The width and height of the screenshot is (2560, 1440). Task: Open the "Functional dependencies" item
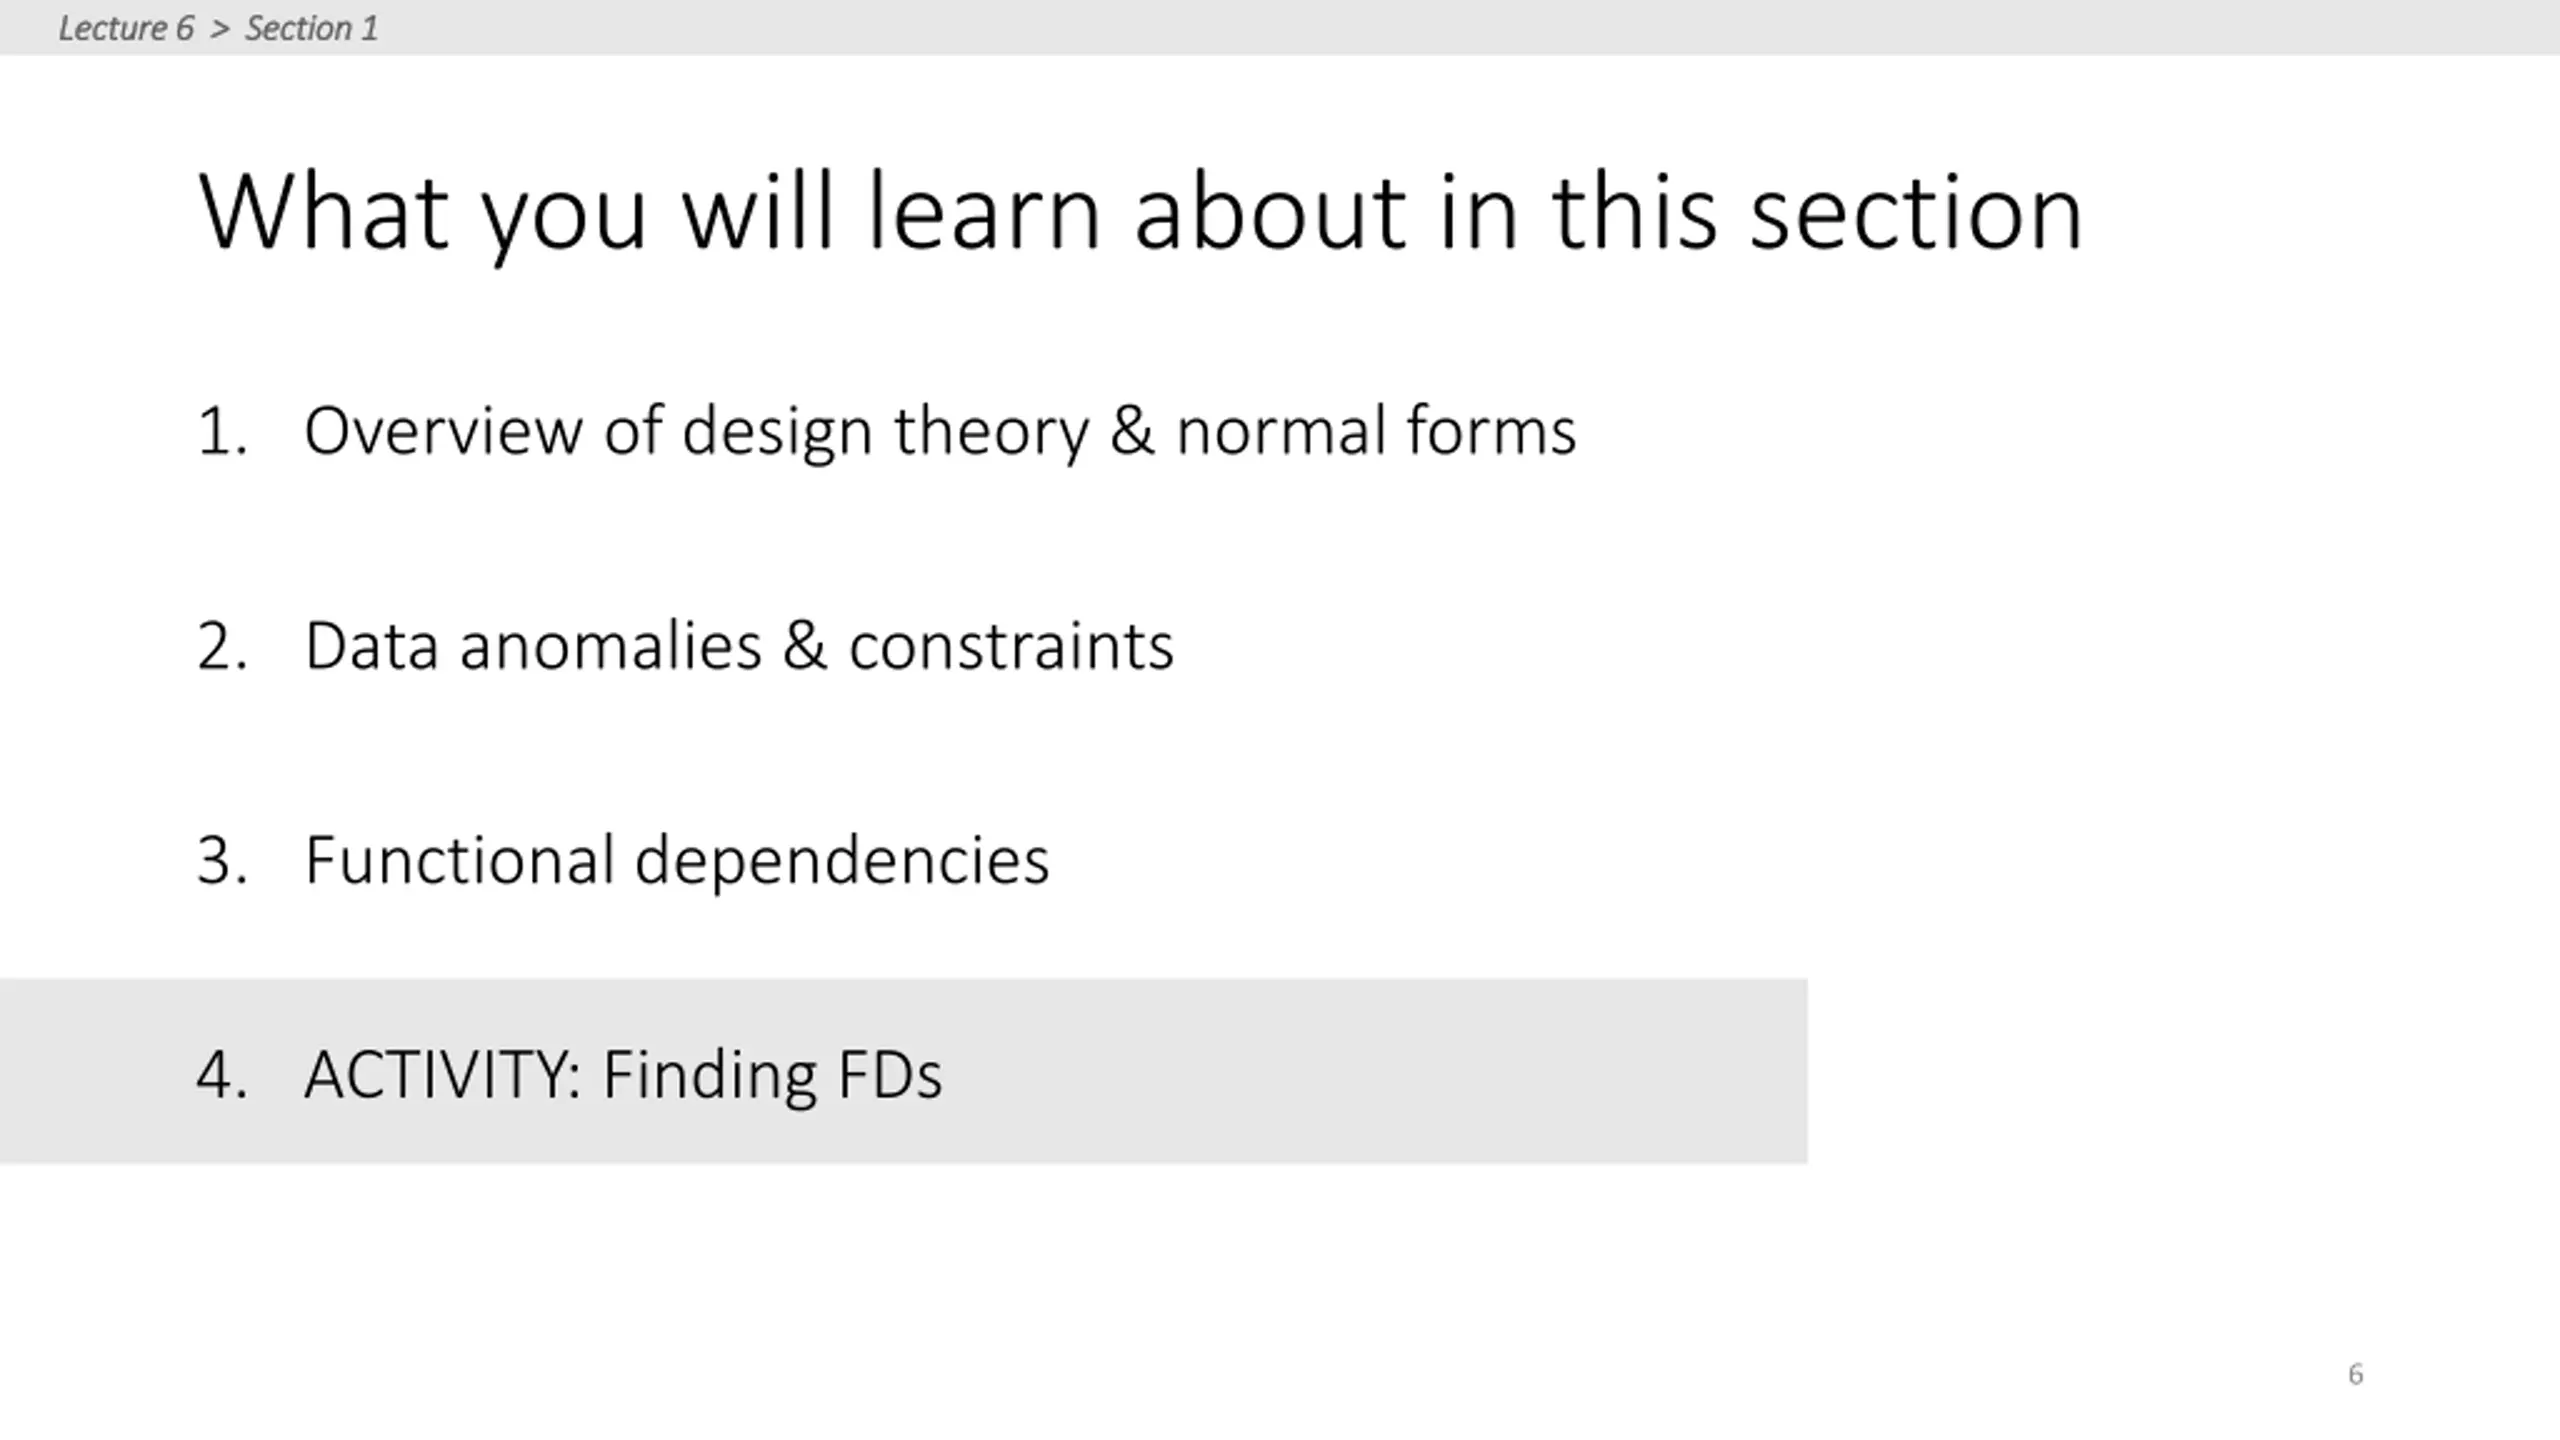[x=676, y=861]
